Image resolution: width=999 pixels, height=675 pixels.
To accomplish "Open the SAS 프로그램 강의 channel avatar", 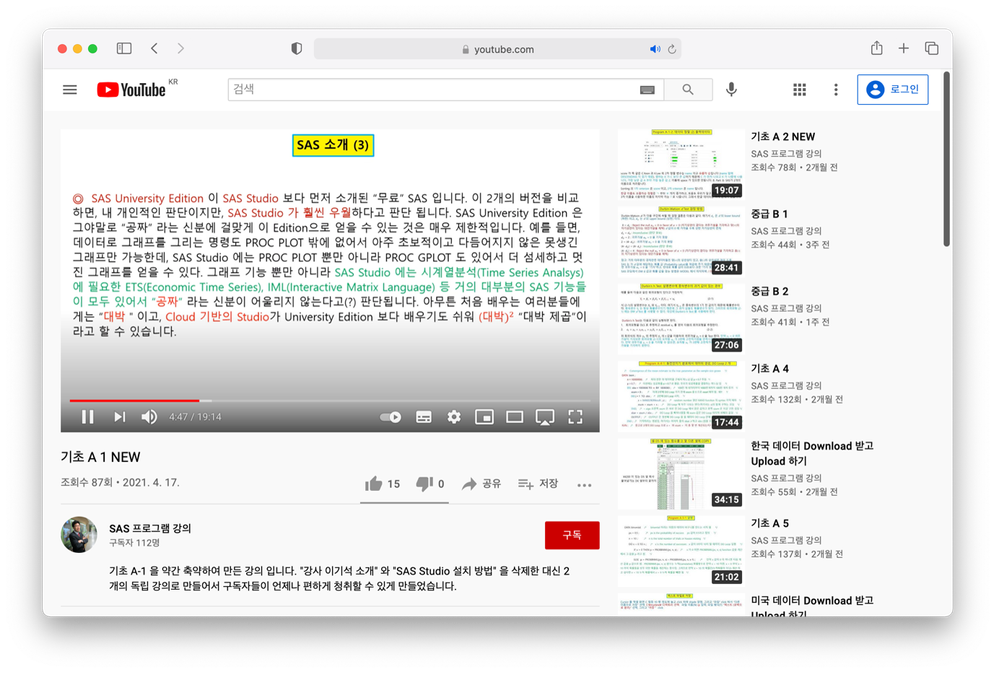I will pyautogui.click(x=79, y=534).
